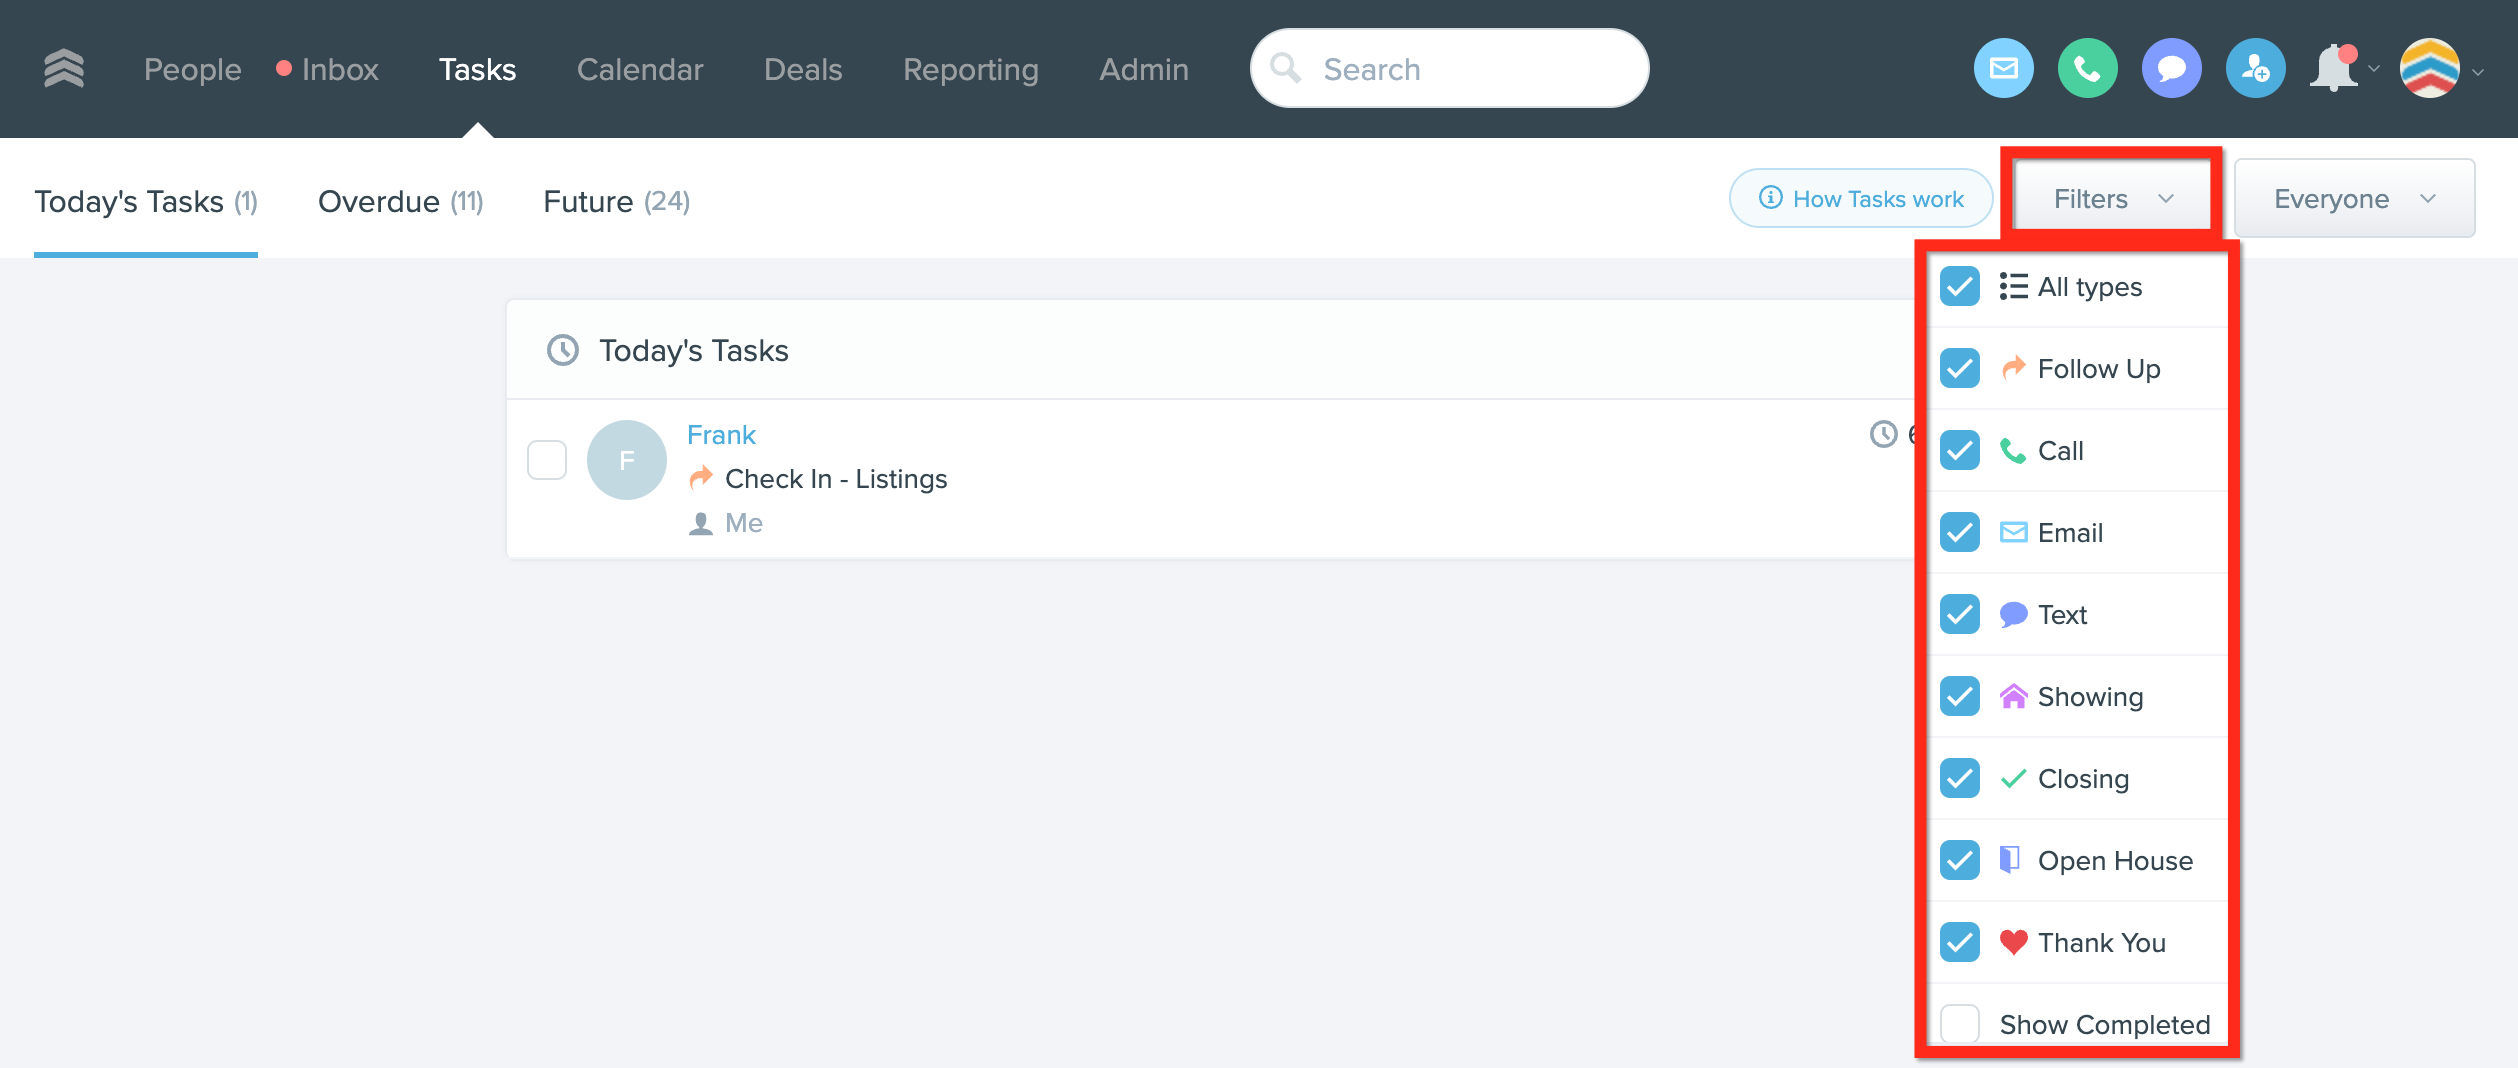Open the Admin menu
Screen dimensions: 2518x1068
click(x=1144, y=69)
